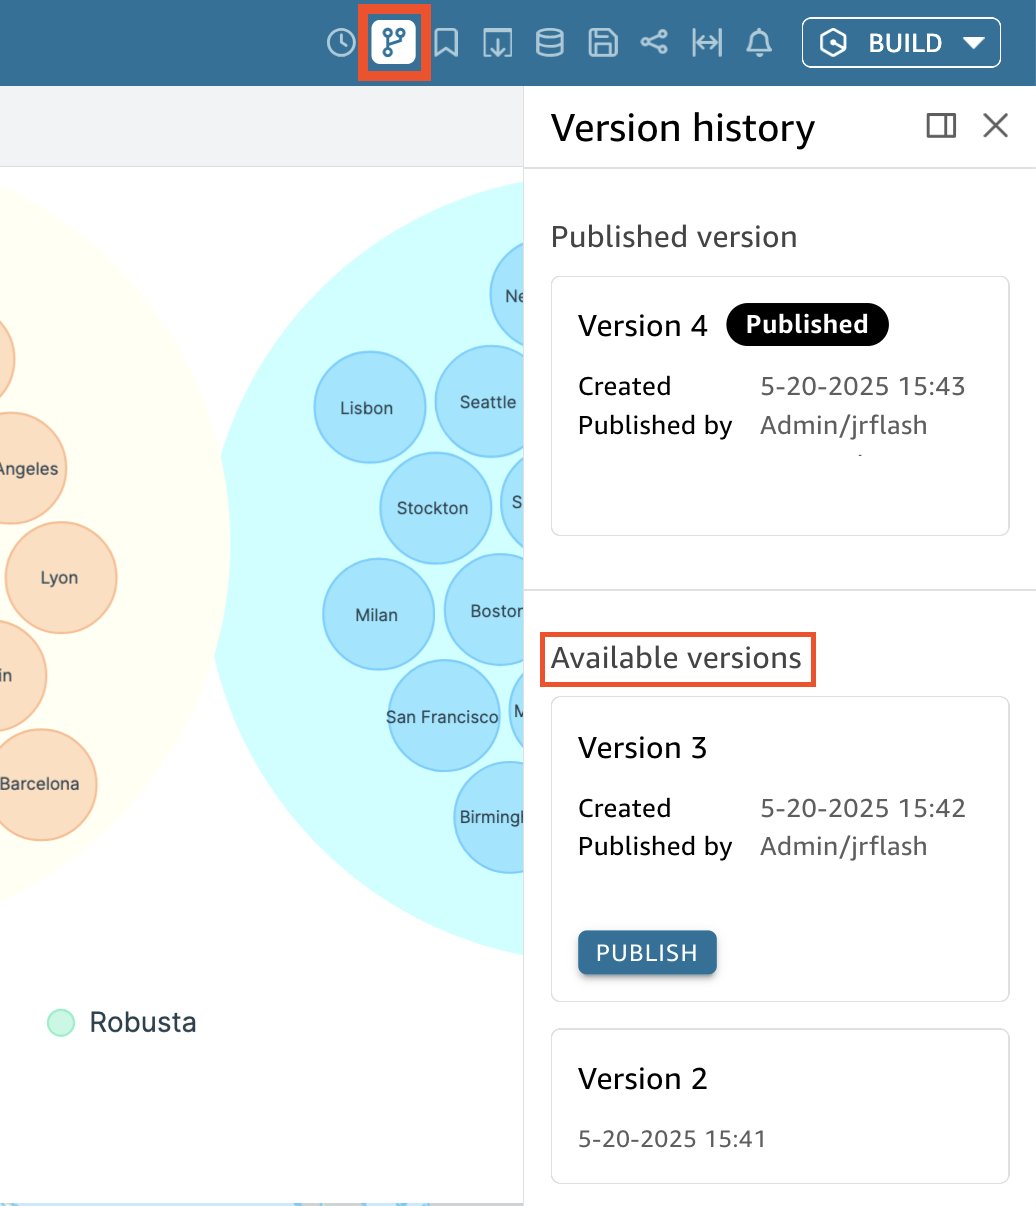
Task: Click the share icon in toolbar
Action: (654, 43)
